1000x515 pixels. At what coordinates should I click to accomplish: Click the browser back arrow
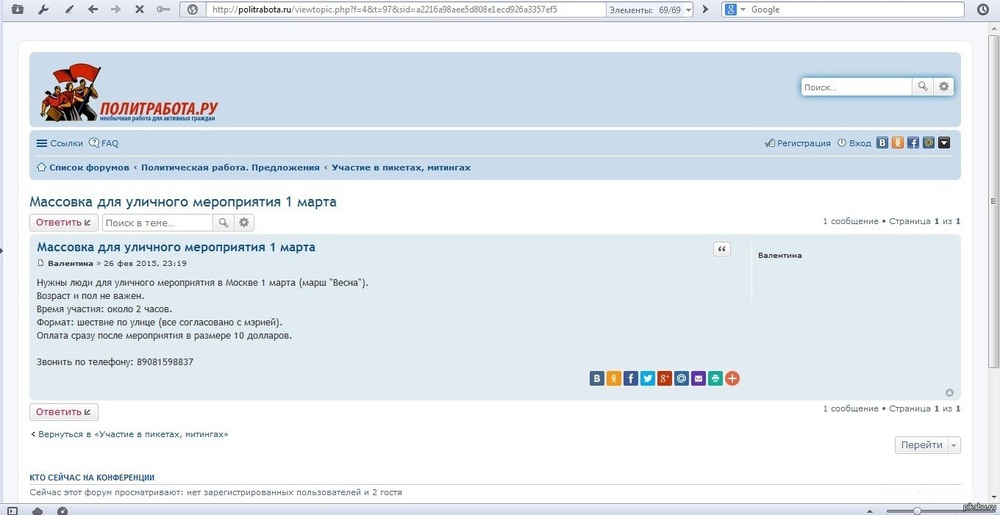(x=93, y=9)
